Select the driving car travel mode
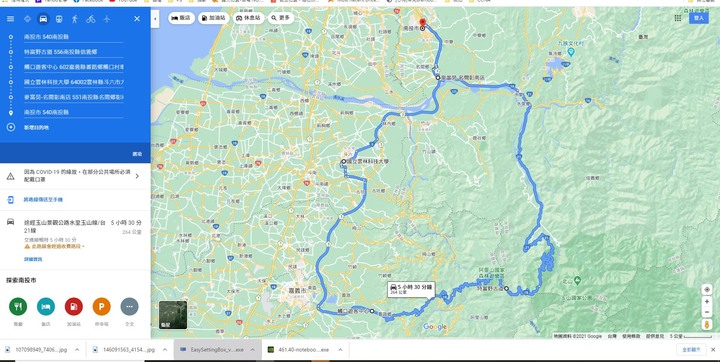 pyautogui.click(x=43, y=19)
